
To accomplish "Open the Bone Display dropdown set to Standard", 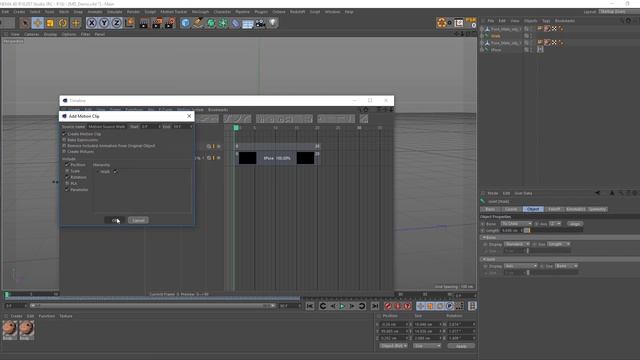I will (517, 244).
